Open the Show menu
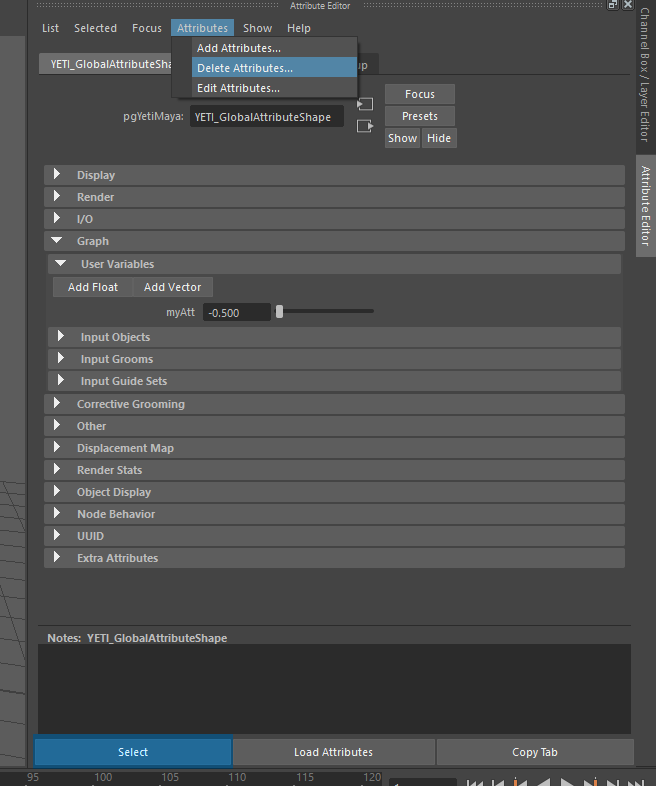The height and width of the screenshot is (786, 656). click(x=257, y=28)
